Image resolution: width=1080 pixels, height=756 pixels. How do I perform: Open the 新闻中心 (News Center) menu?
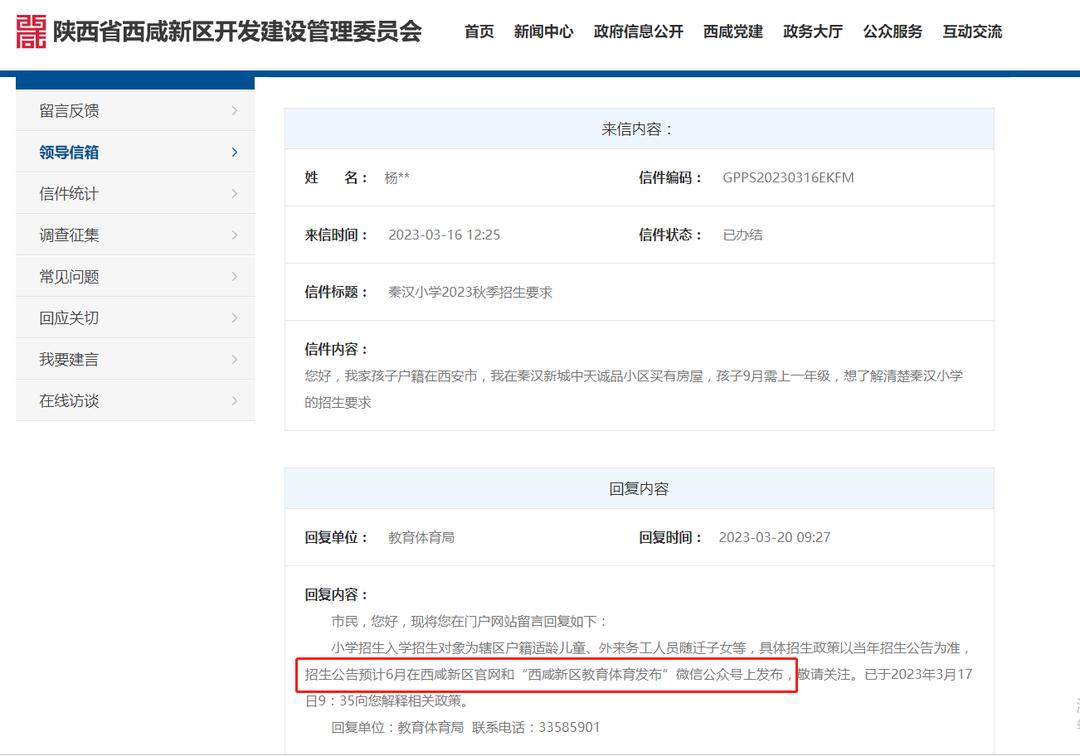point(543,31)
